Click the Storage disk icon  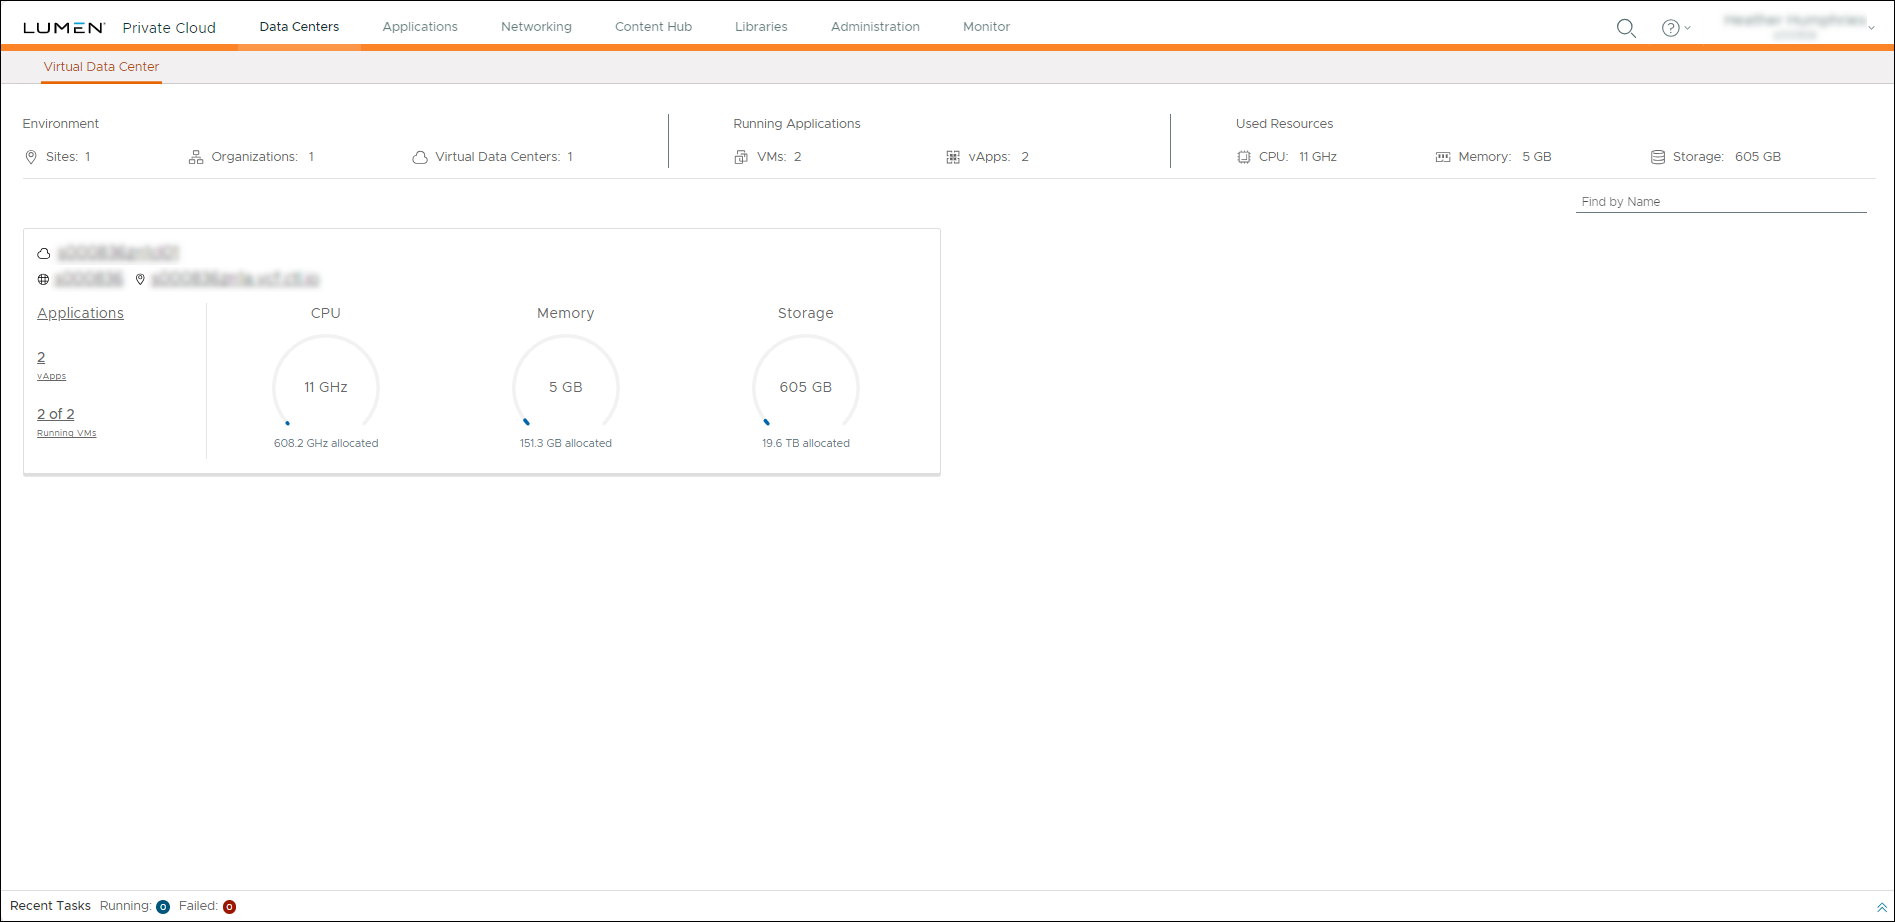click(1659, 156)
